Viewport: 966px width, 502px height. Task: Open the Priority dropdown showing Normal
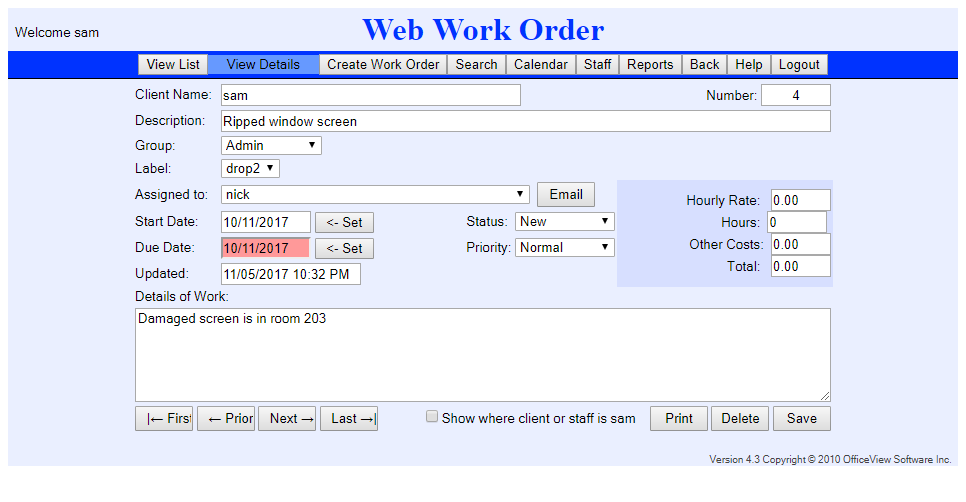(x=565, y=247)
